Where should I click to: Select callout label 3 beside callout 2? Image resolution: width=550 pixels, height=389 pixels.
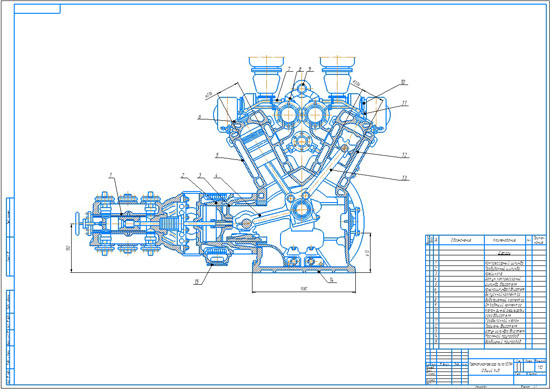click(200, 175)
